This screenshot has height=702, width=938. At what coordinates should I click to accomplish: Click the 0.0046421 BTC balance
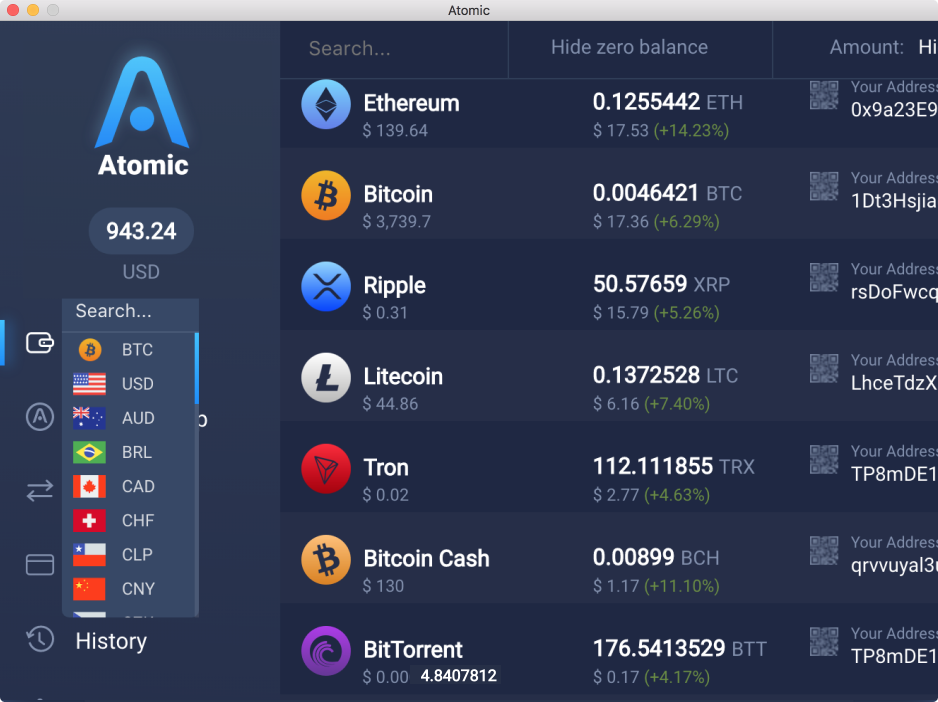(667, 193)
